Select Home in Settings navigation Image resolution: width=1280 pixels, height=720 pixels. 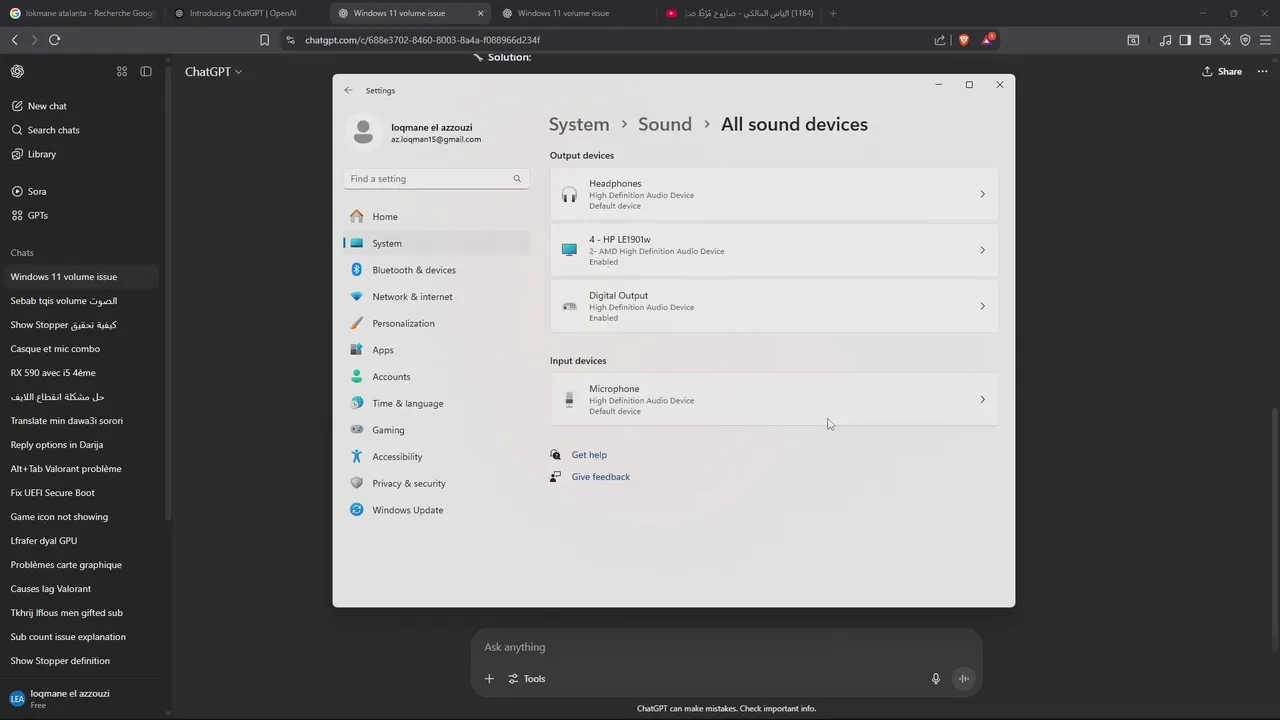(436, 217)
